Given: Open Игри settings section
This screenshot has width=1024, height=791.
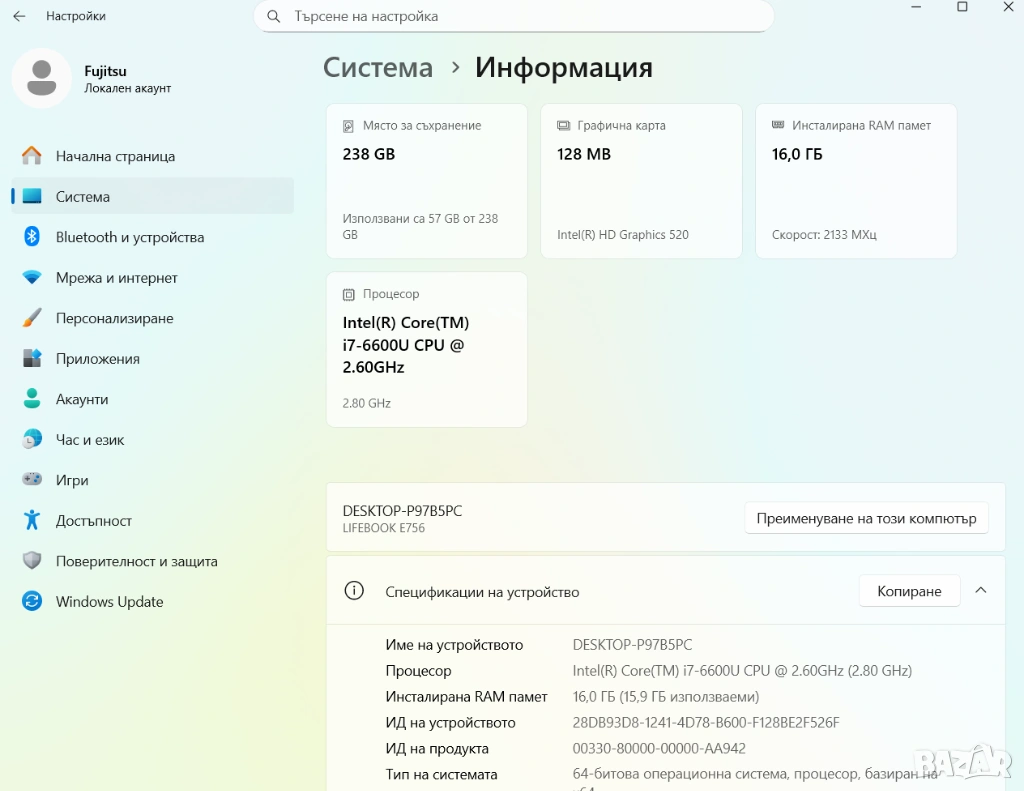Looking at the screenshot, I should point(72,480).
